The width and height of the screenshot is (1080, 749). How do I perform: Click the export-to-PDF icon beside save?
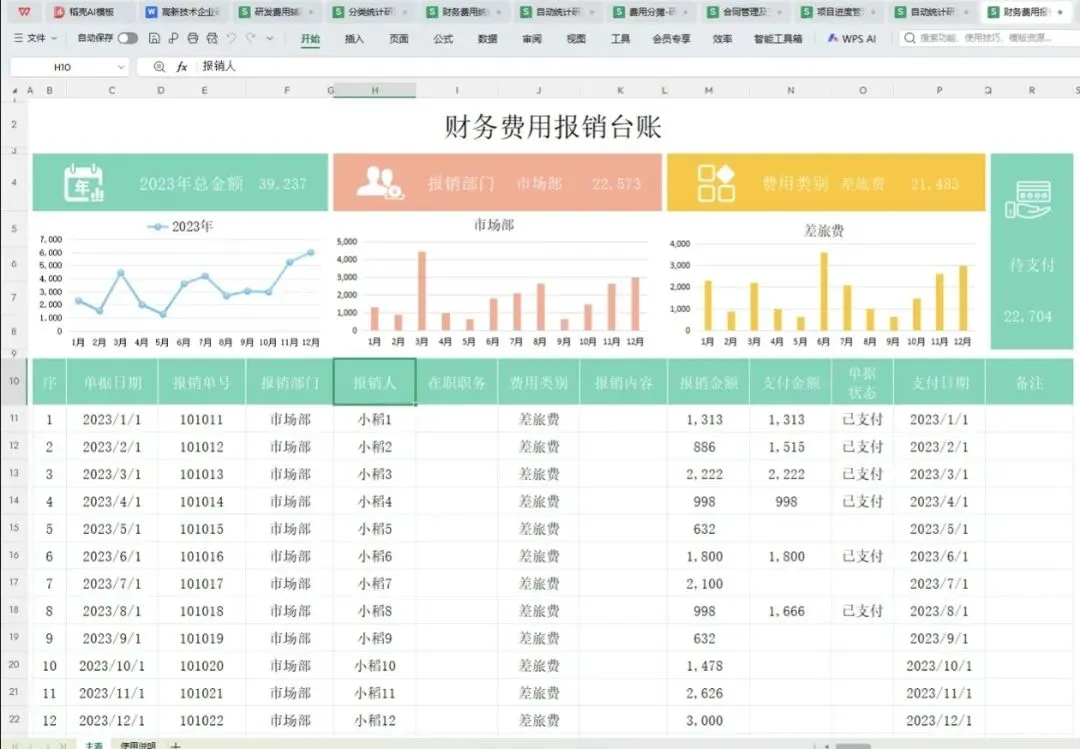pos(173,39)
